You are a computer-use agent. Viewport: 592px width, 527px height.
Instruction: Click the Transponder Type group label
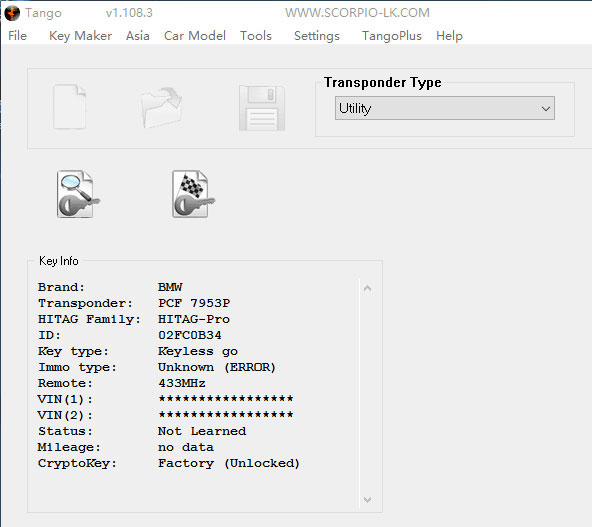pyautogui.click(x=383, y=82)
